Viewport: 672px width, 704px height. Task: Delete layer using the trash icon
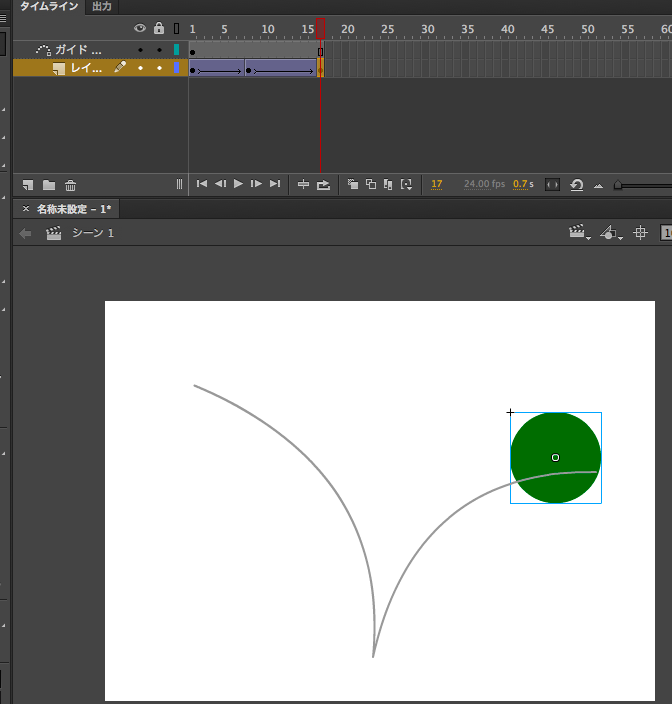[x=70, y=185]
